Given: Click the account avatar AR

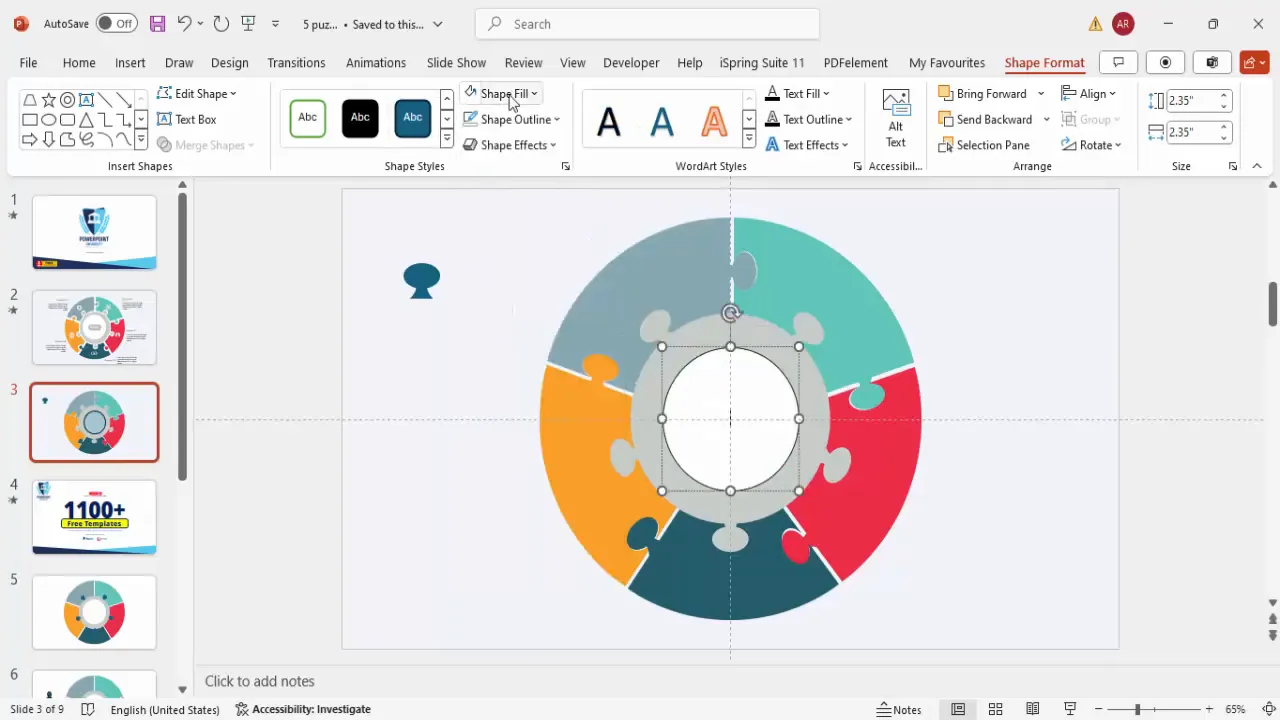Looking at the screenshot, I should (1123, 24).
